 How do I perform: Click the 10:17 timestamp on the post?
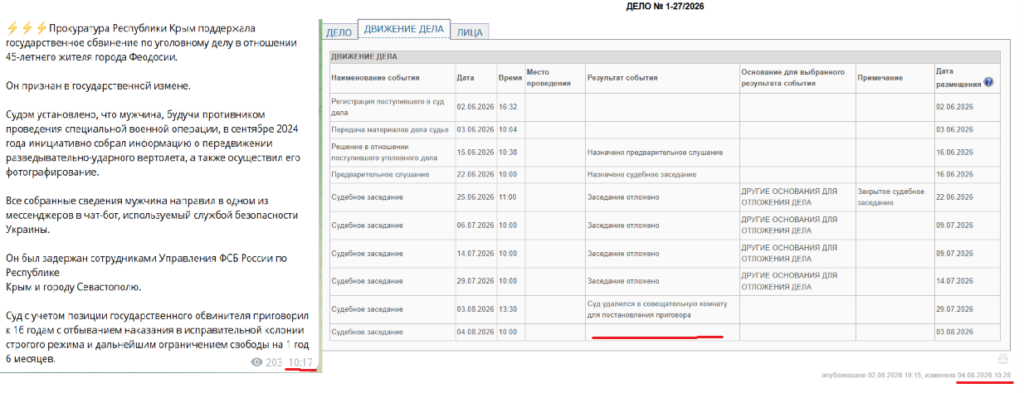[x=300, y=362]
